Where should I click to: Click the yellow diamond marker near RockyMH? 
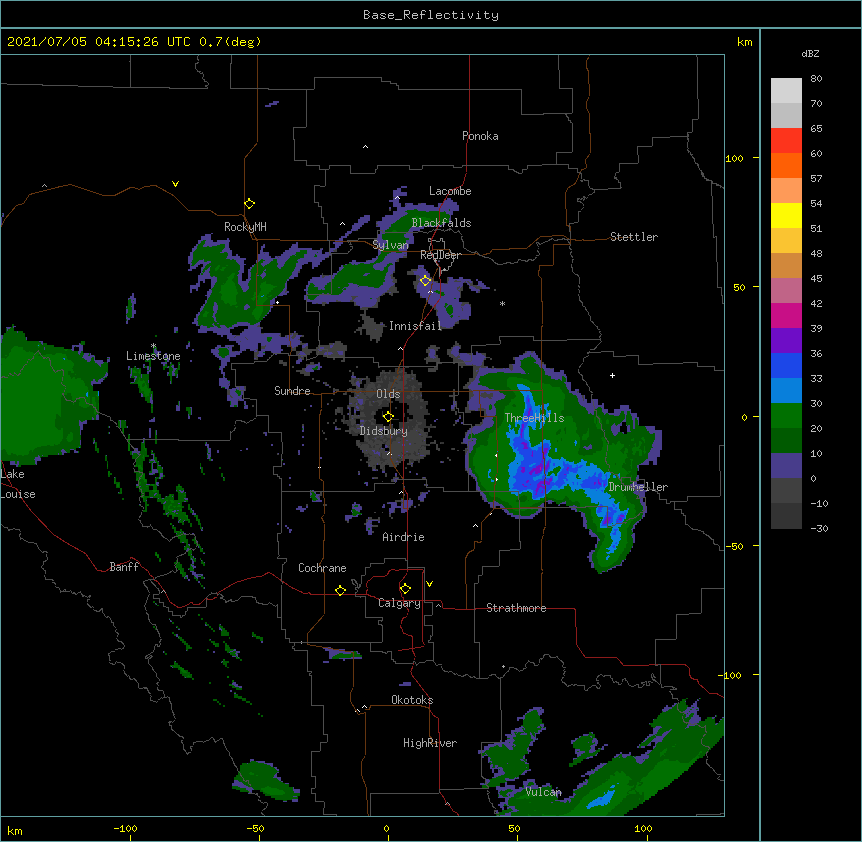[x=249, y=204]
